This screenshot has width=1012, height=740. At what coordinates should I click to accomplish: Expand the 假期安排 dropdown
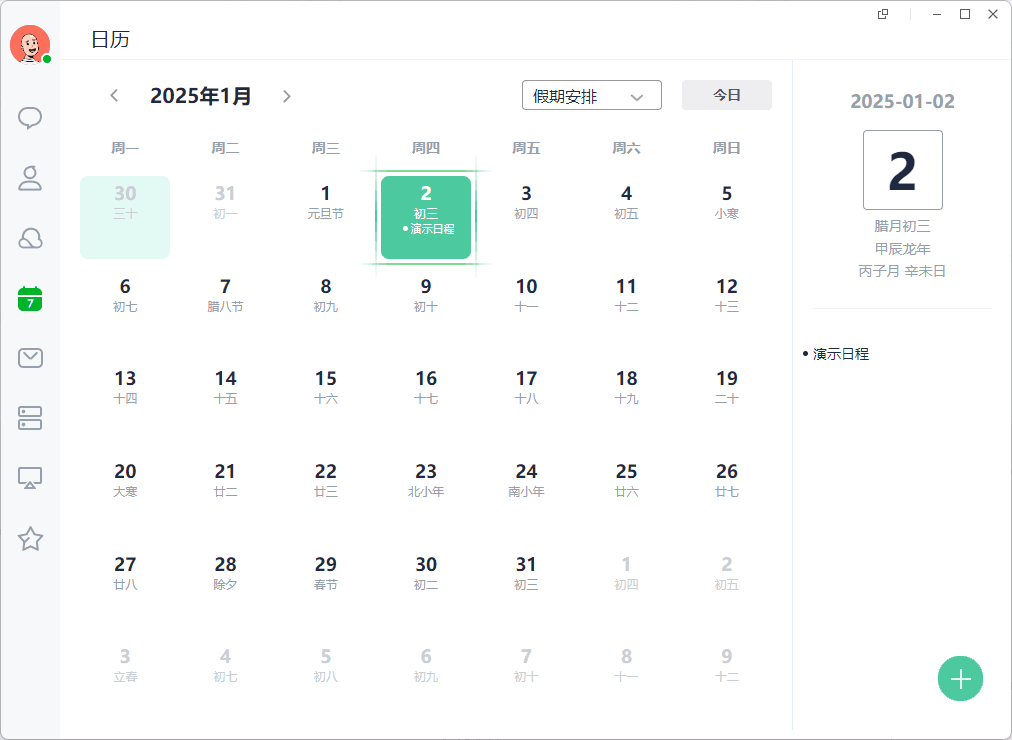[x=592, y=95]
